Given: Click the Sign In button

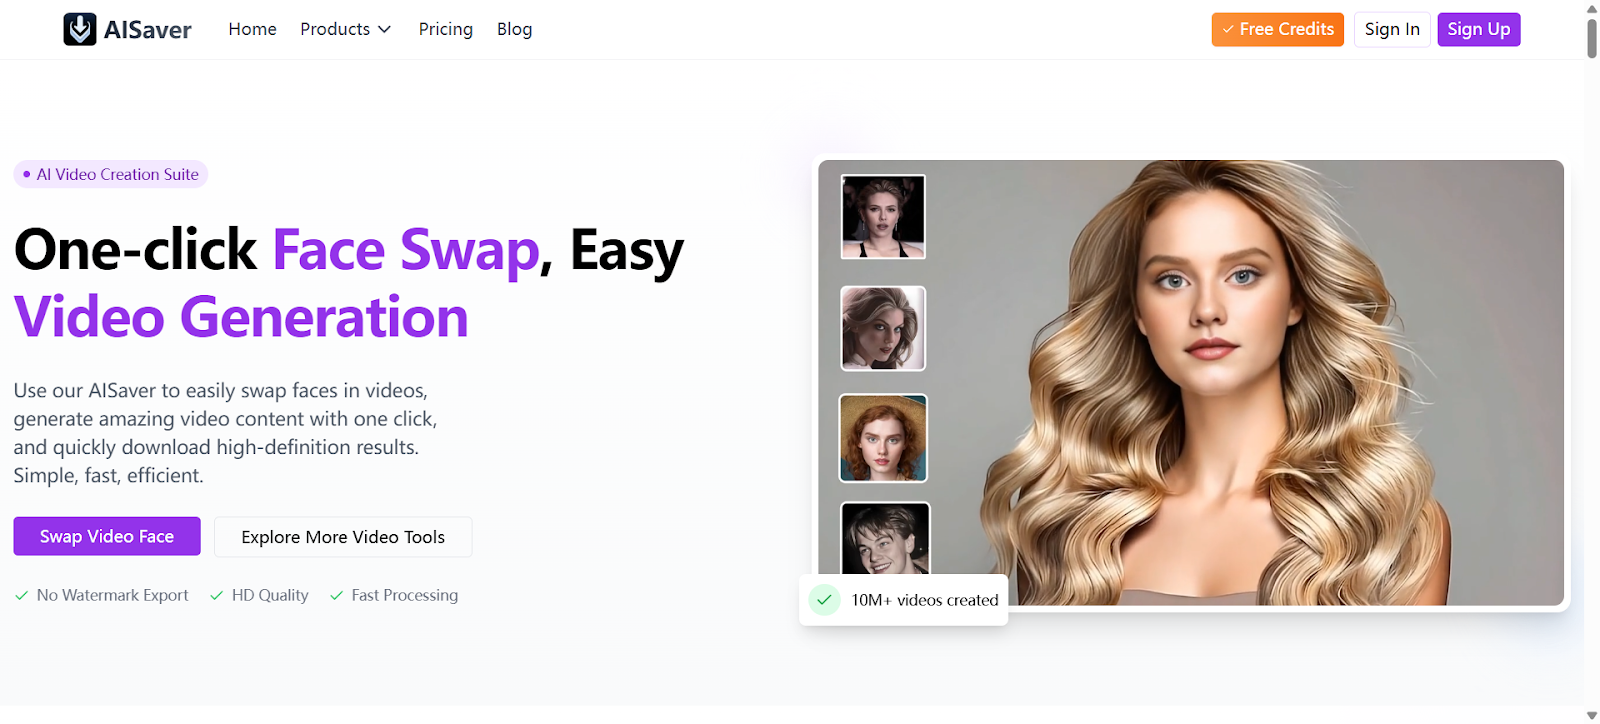Looking at the screenshot, I should pos(1392,29).
